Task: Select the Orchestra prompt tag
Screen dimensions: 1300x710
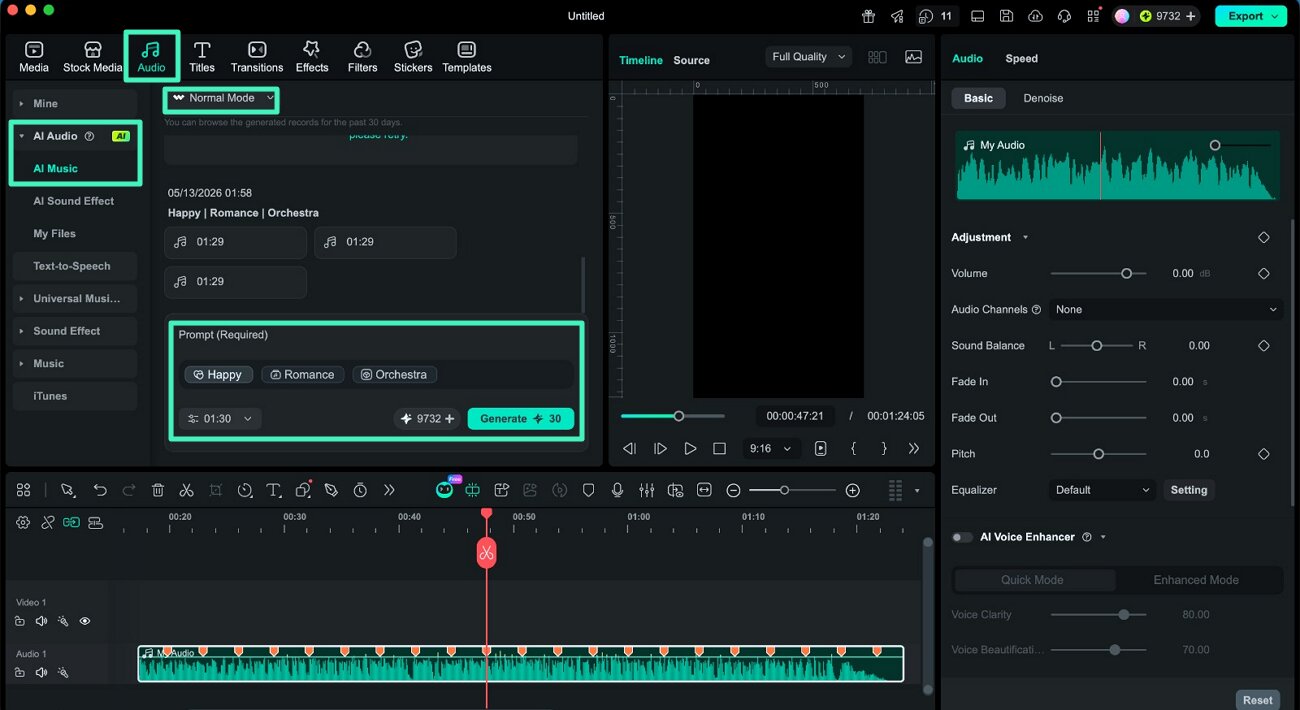Action: [x=394, y=375]
